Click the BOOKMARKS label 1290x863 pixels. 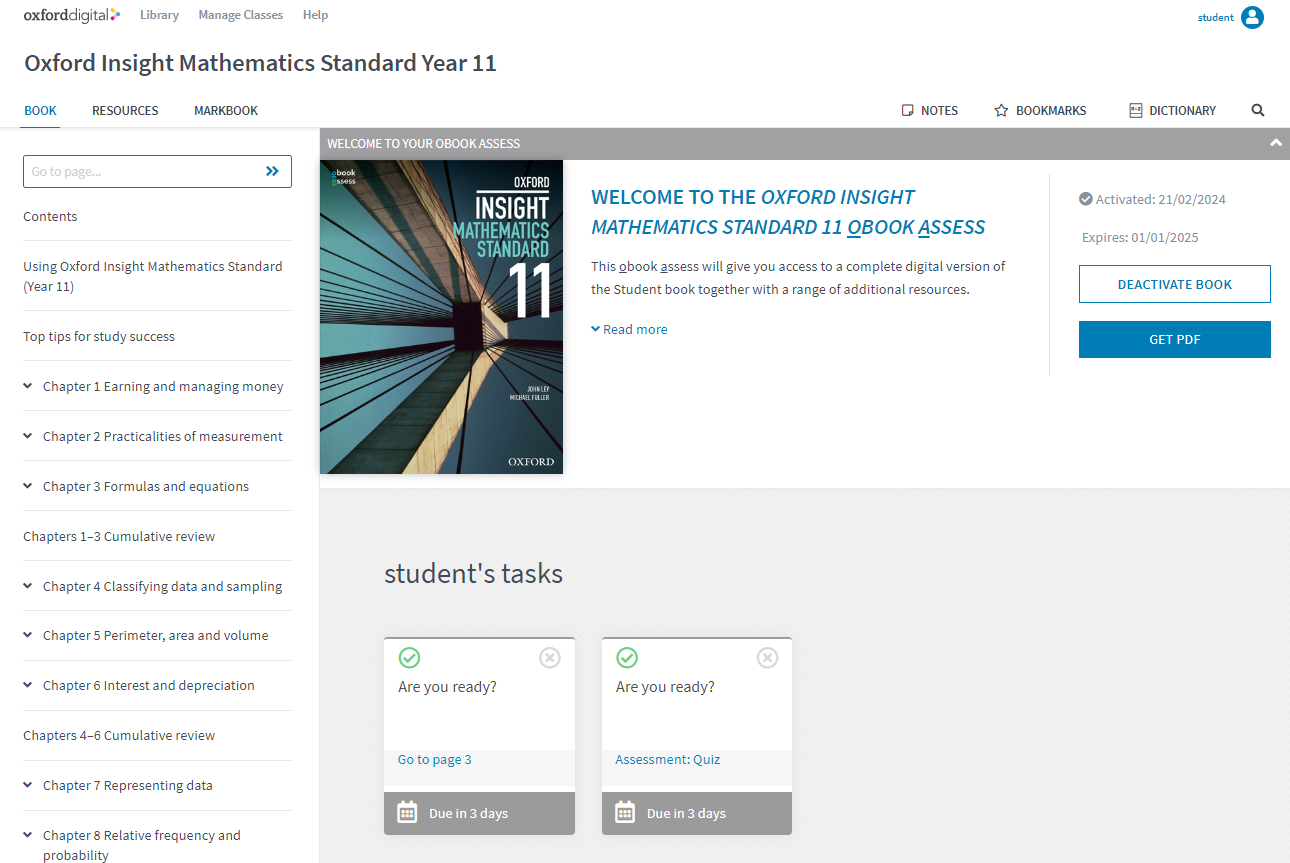click(x=1051, y=111)
